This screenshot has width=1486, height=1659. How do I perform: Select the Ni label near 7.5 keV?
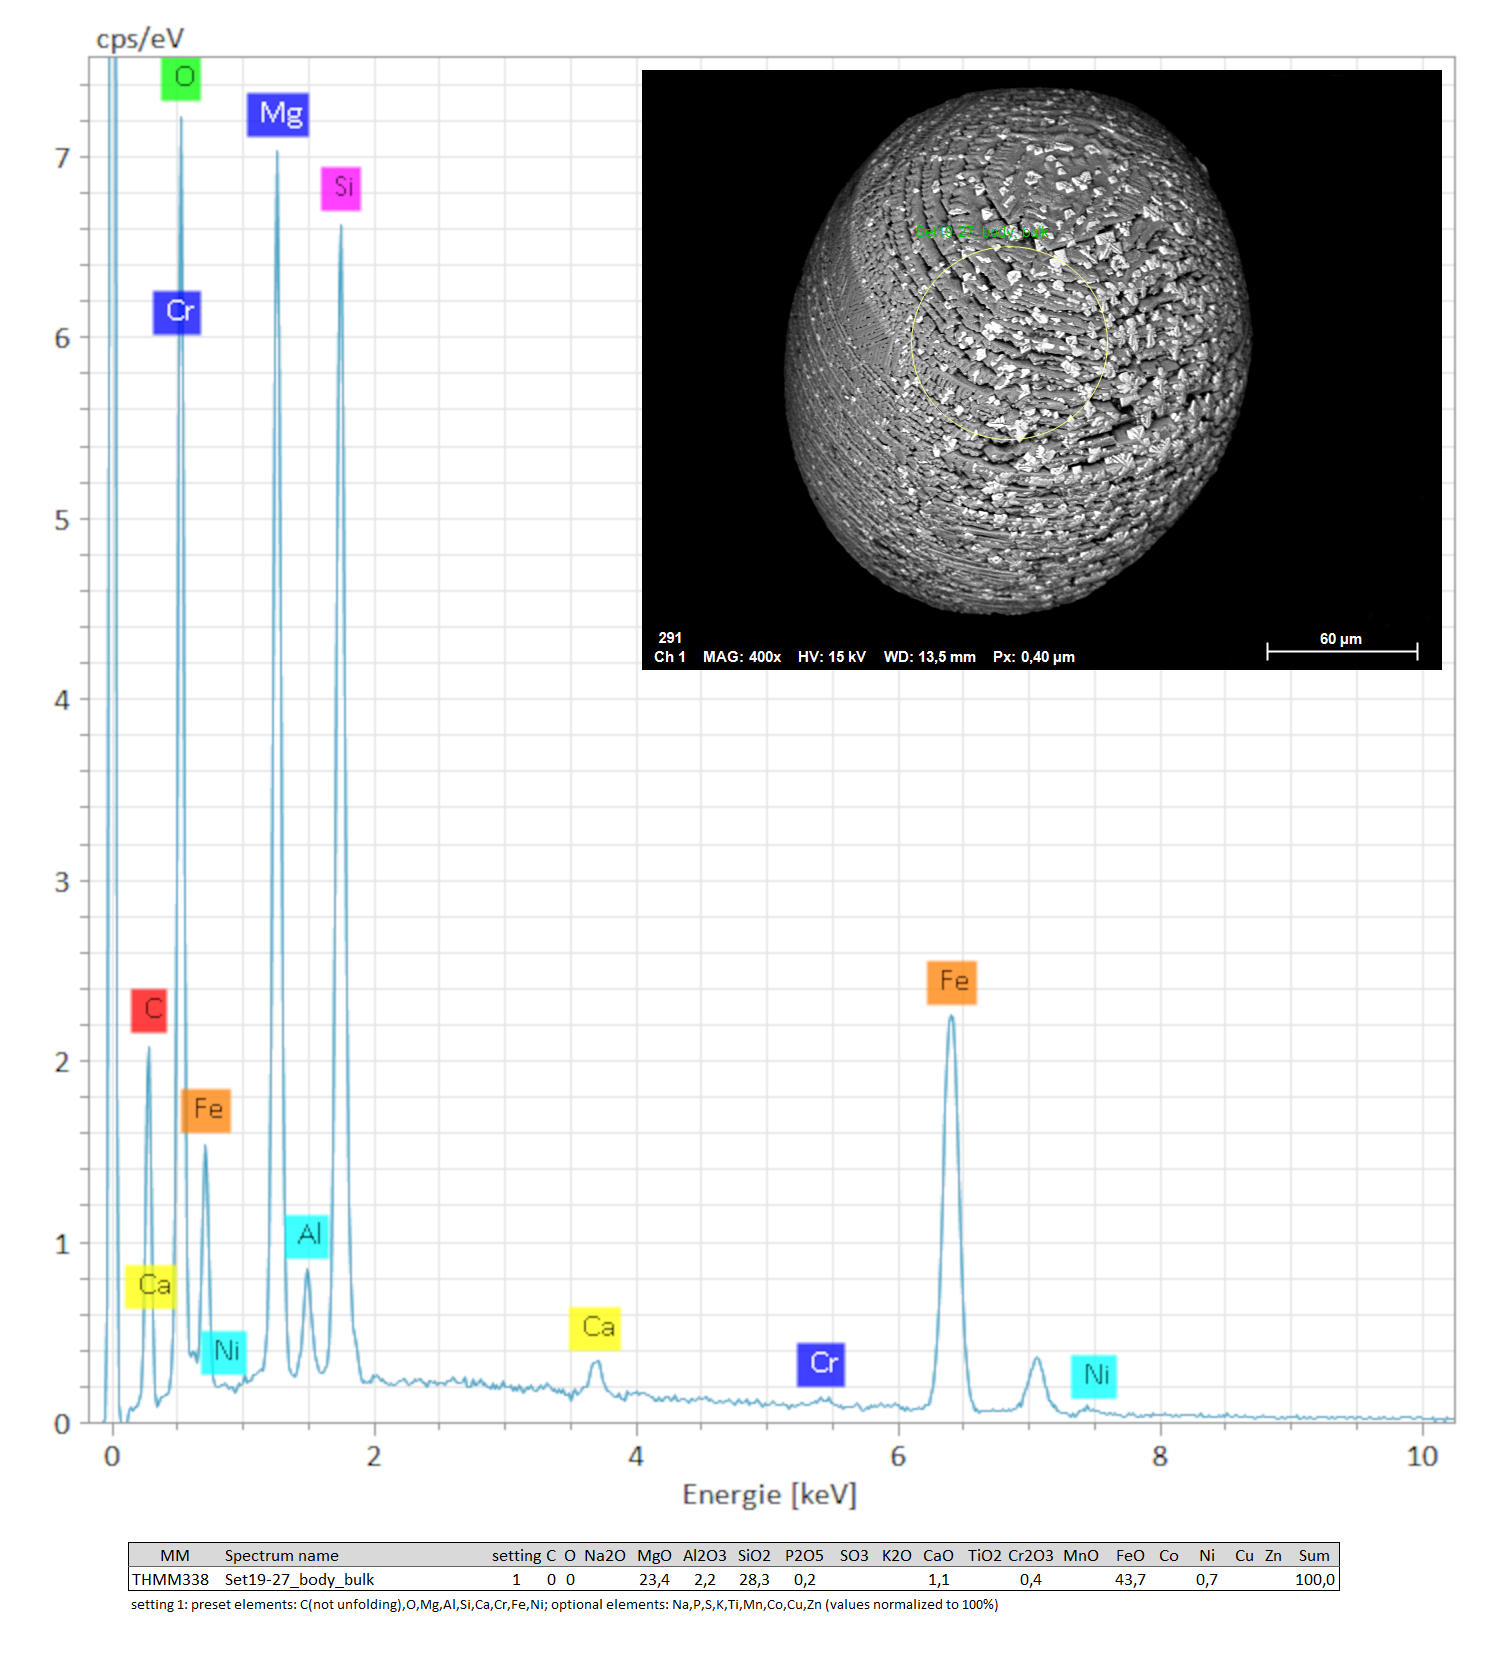tap(1093, 1376)
